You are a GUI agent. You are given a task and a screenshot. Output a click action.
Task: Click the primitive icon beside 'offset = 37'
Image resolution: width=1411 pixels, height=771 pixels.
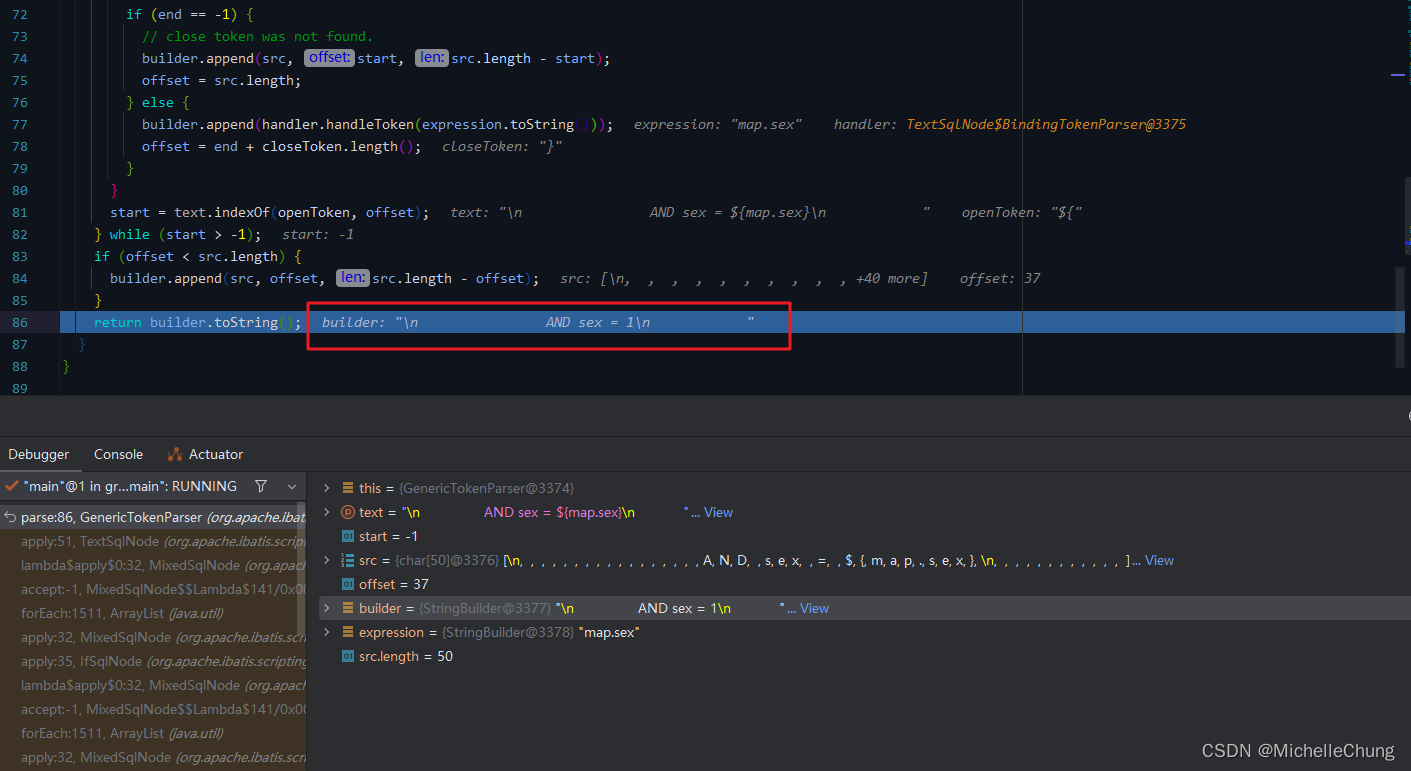pos(348,584)
